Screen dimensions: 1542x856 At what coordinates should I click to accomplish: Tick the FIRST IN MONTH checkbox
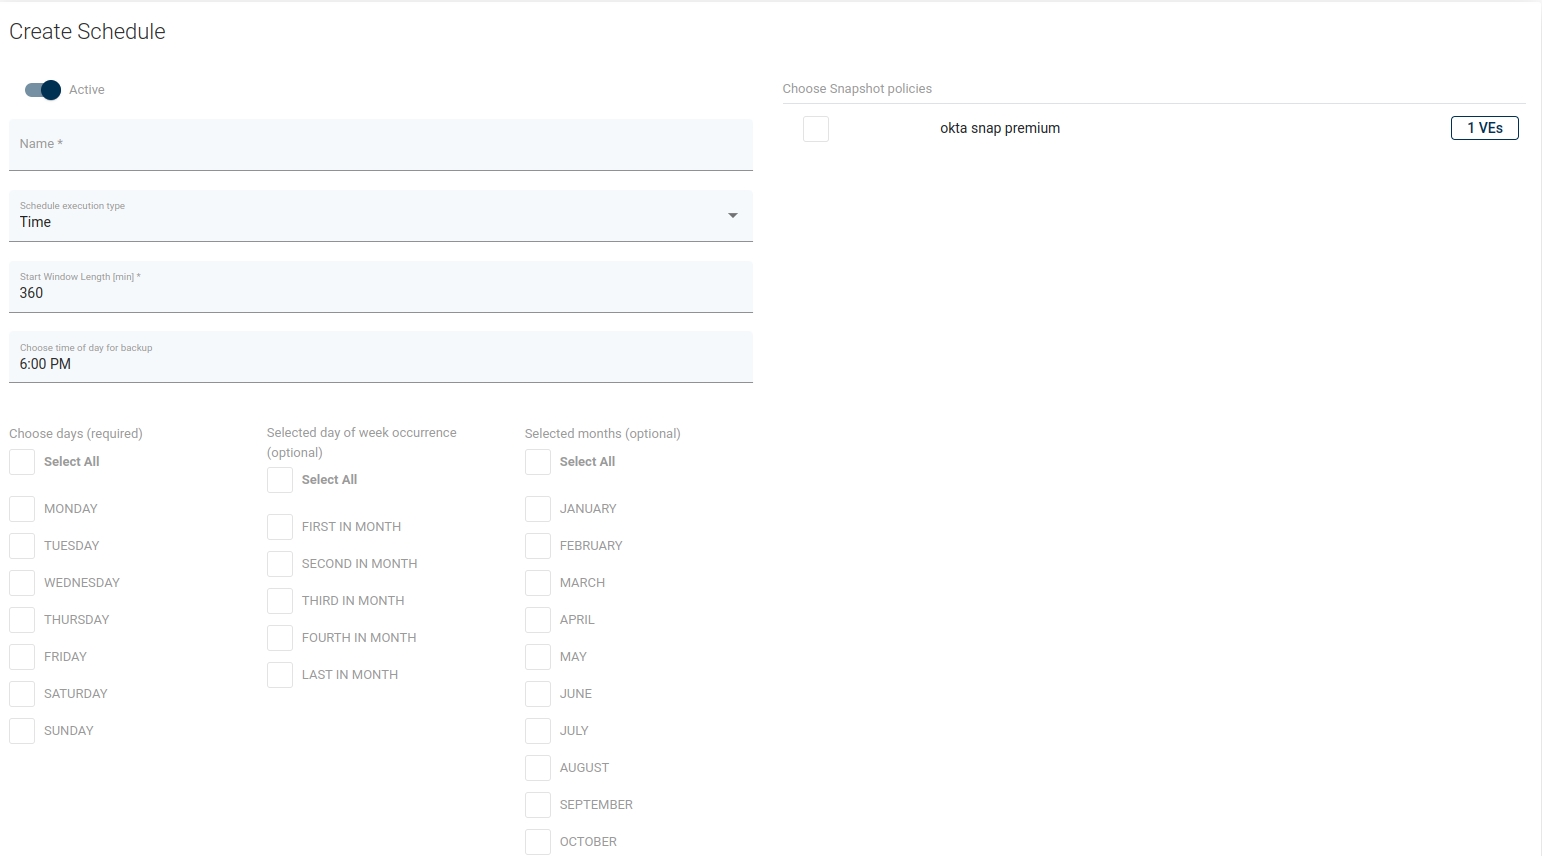280,527
